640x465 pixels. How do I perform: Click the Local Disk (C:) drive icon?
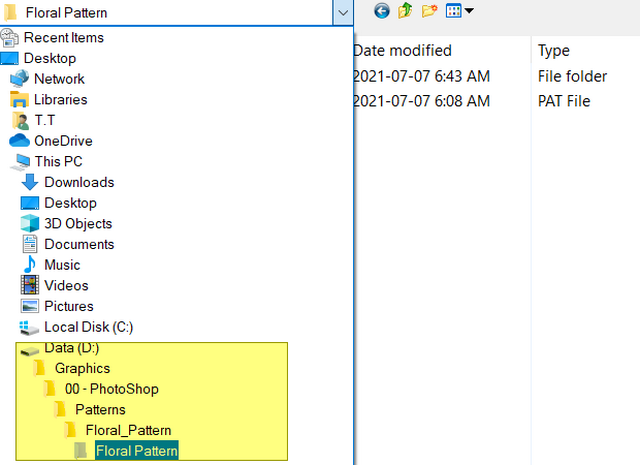coord(29,327)
